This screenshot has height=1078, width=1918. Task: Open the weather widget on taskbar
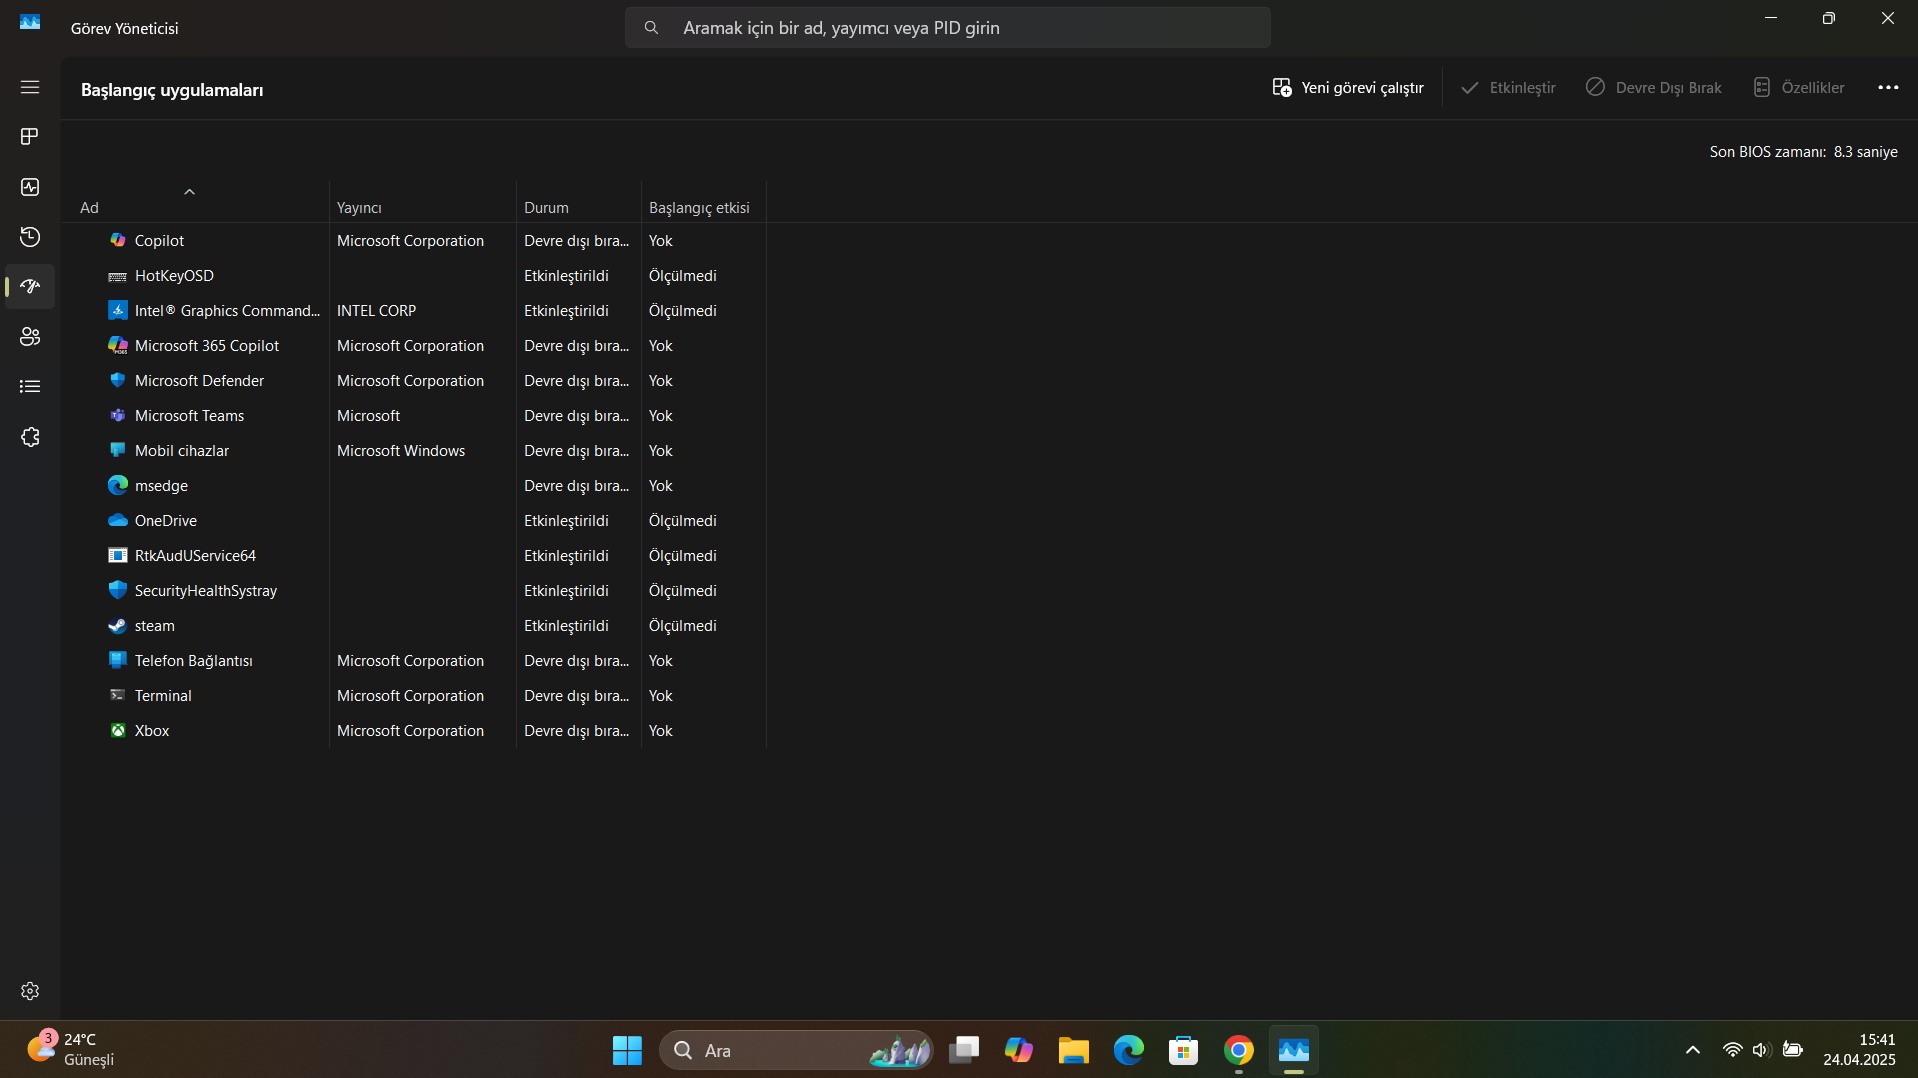(70, 1050)
